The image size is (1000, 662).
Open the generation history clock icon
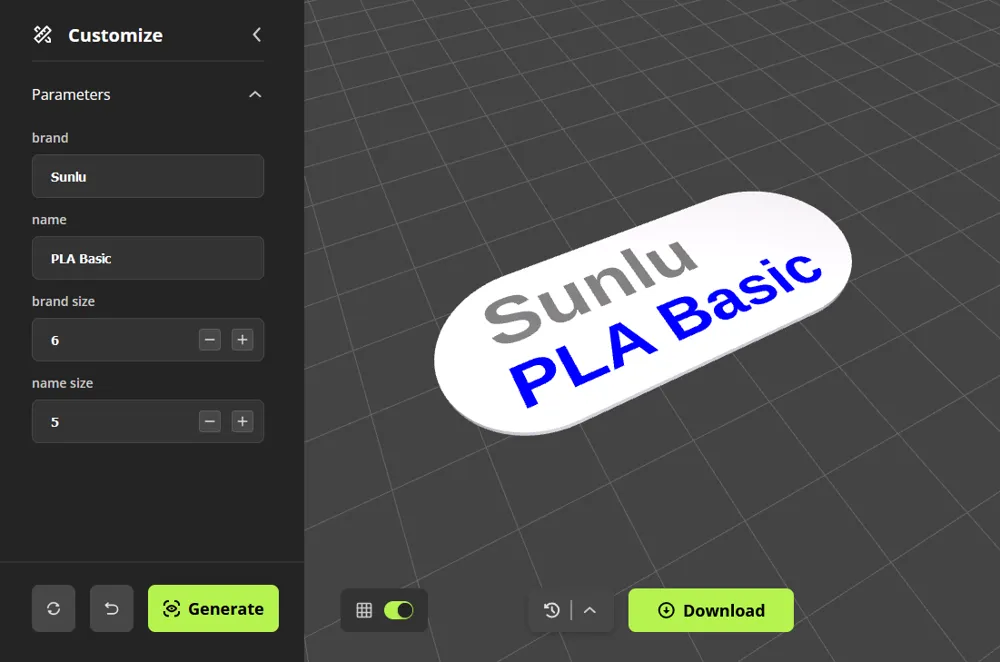tap(552, 610)
